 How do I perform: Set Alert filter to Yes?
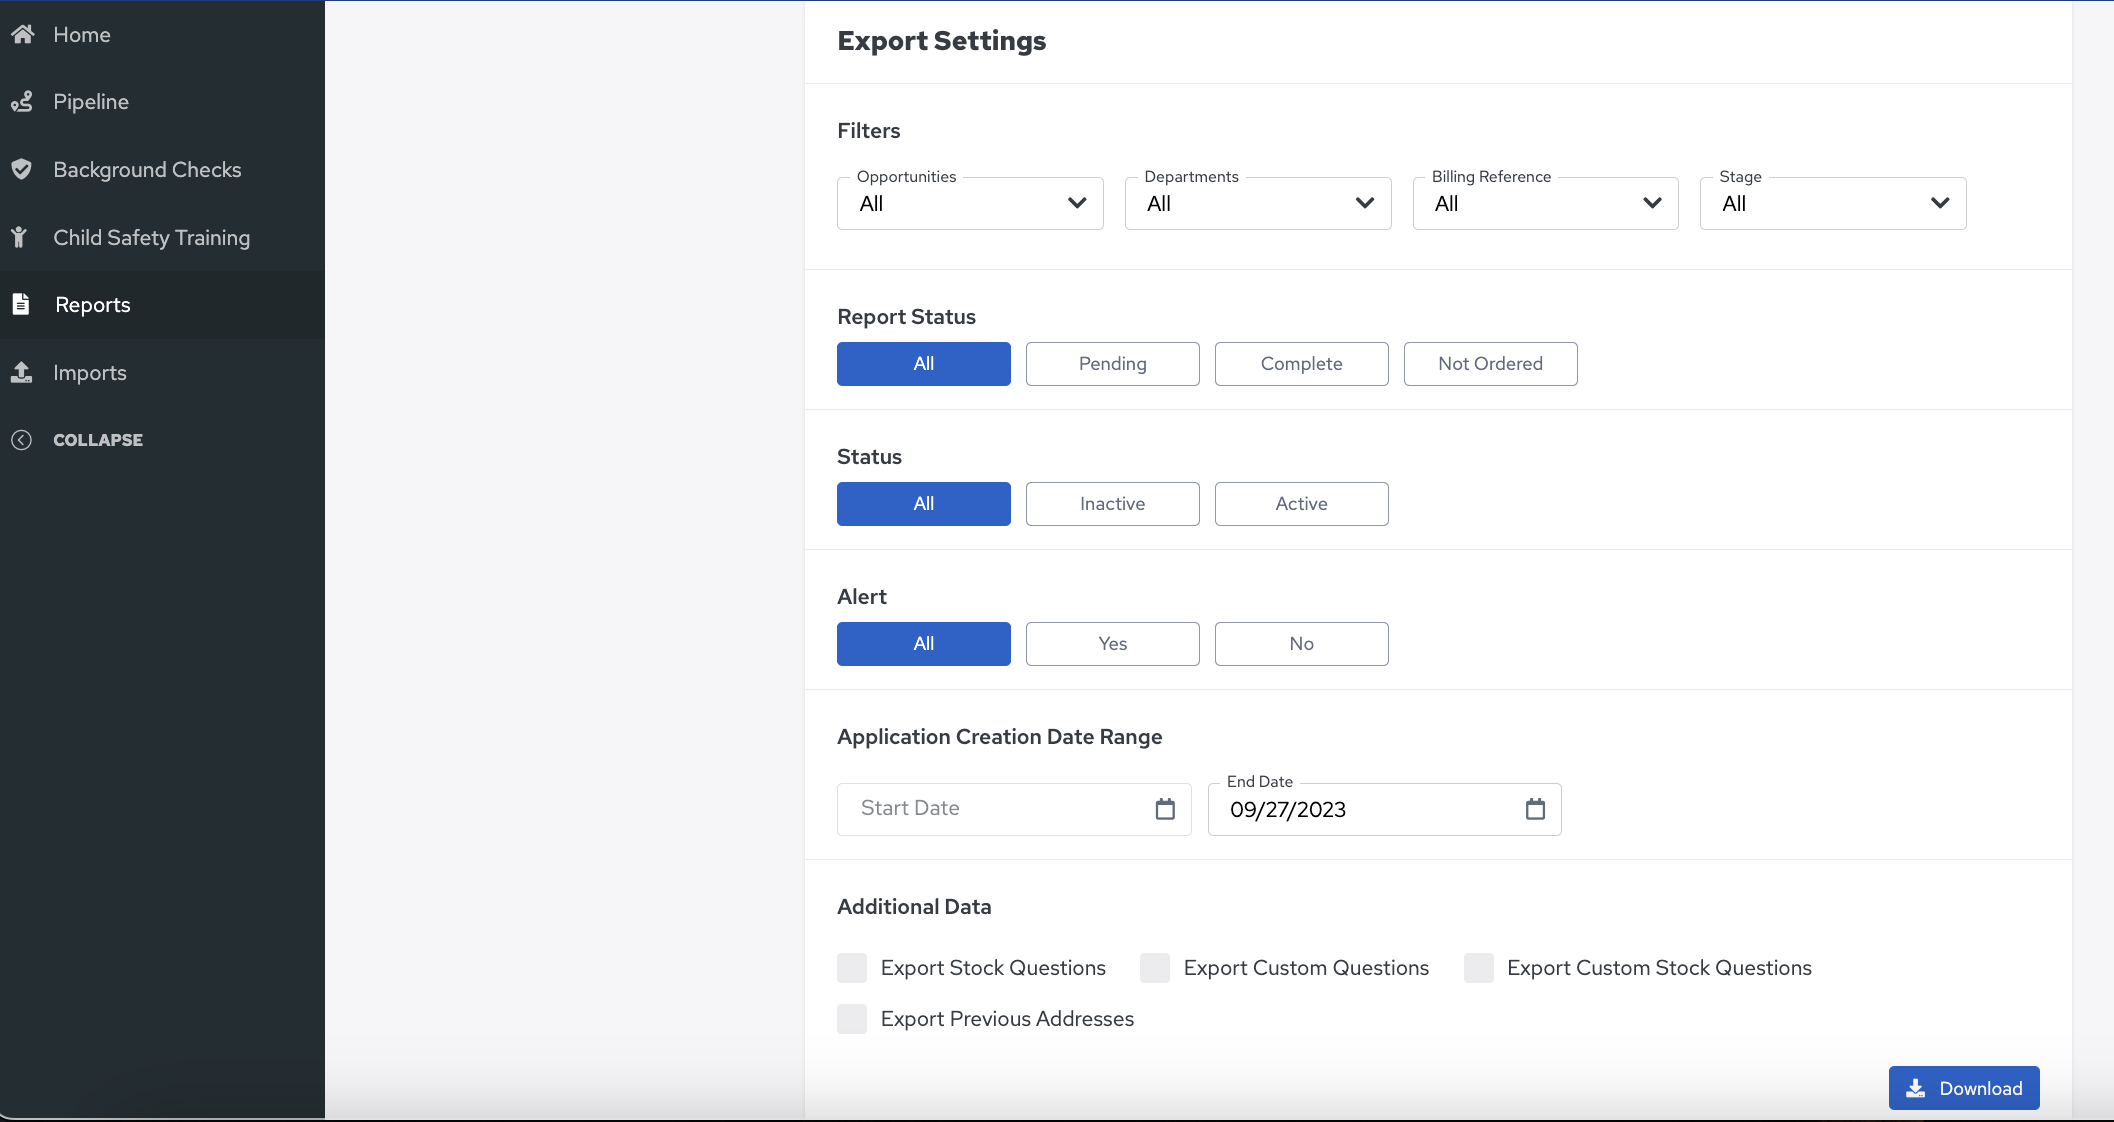[1113, 644]
